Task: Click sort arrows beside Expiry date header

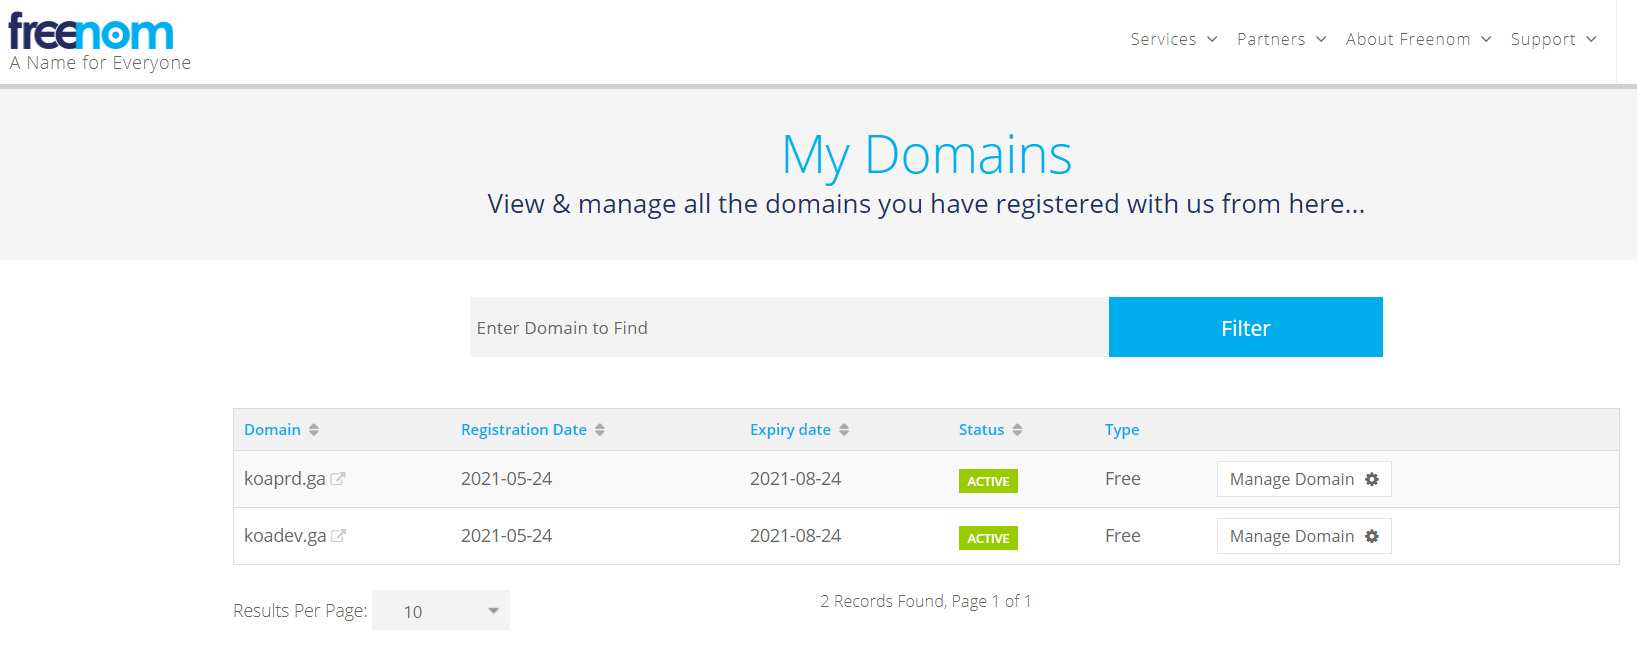Action: pyautogui.click(x=844, y=430)
